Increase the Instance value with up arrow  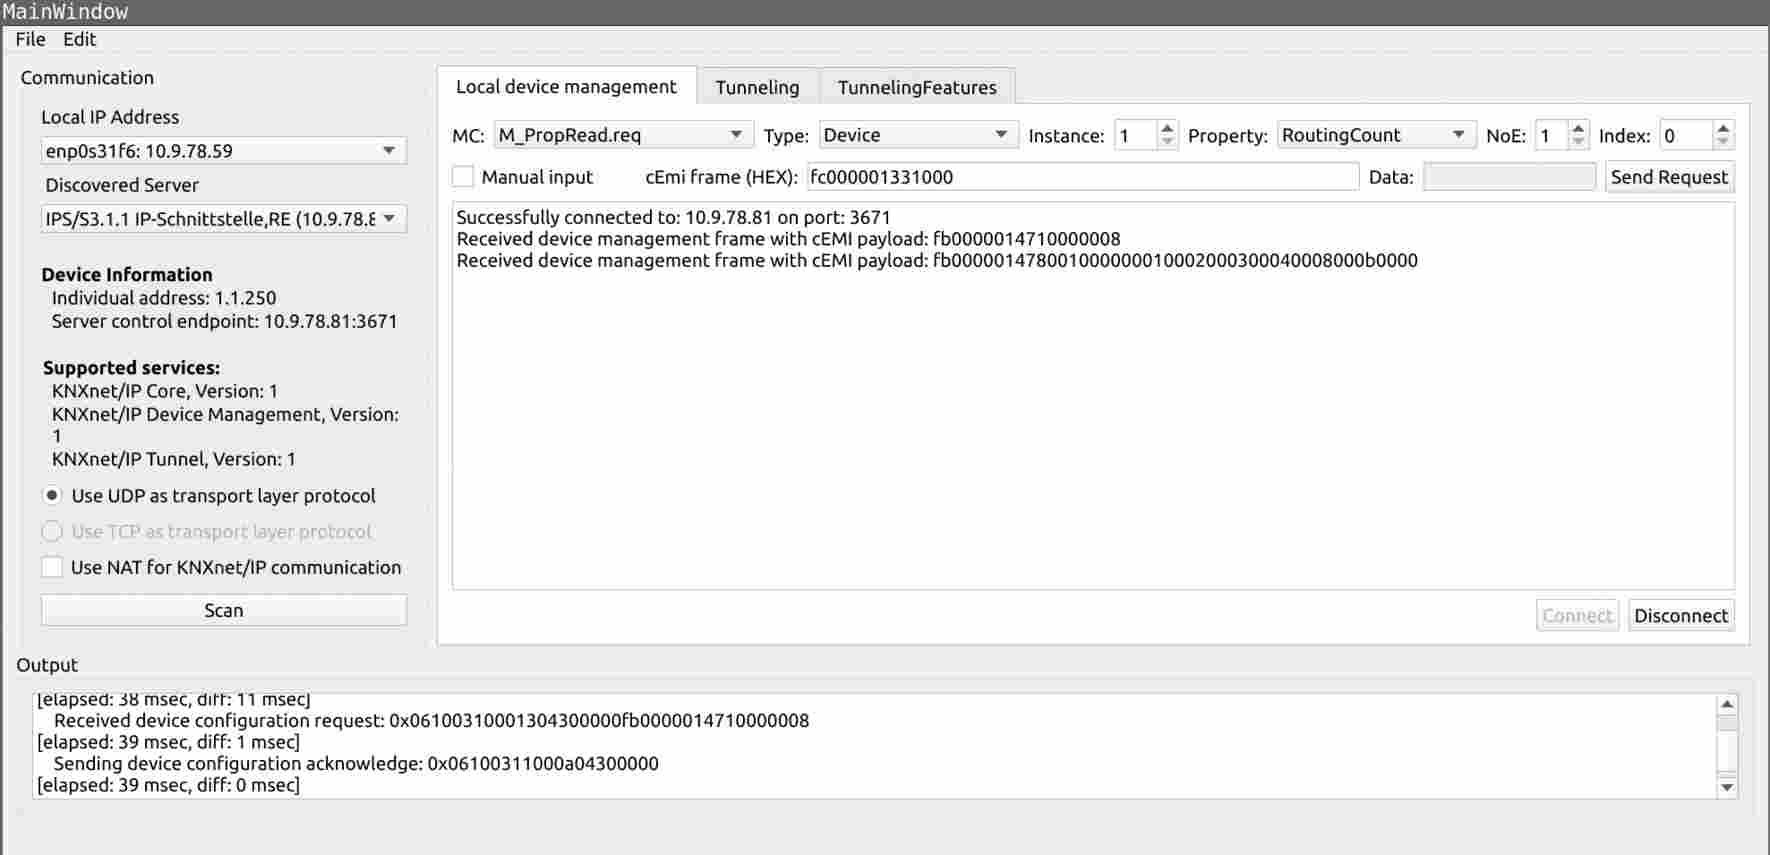coord(1167,128)
